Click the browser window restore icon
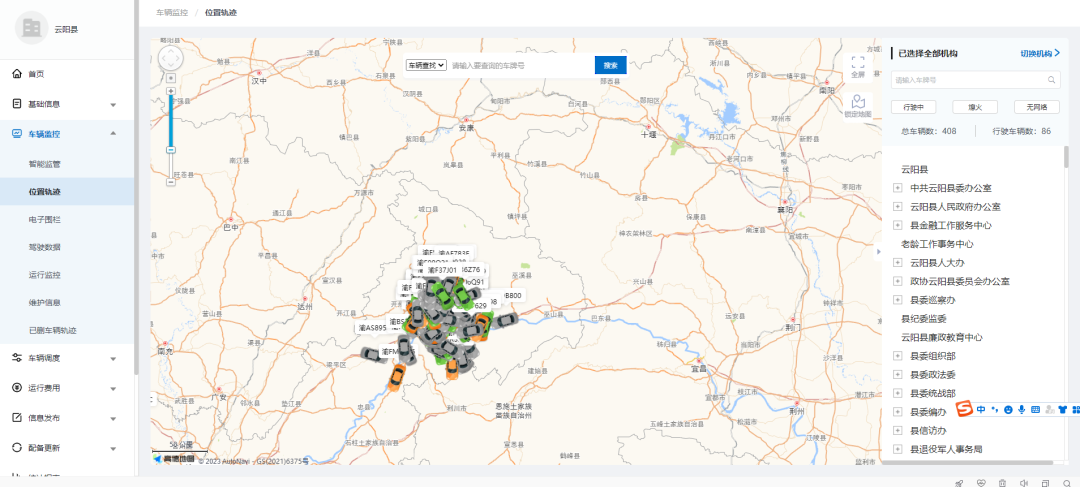Viewport: 1080px width, 487px height. 1046,483
